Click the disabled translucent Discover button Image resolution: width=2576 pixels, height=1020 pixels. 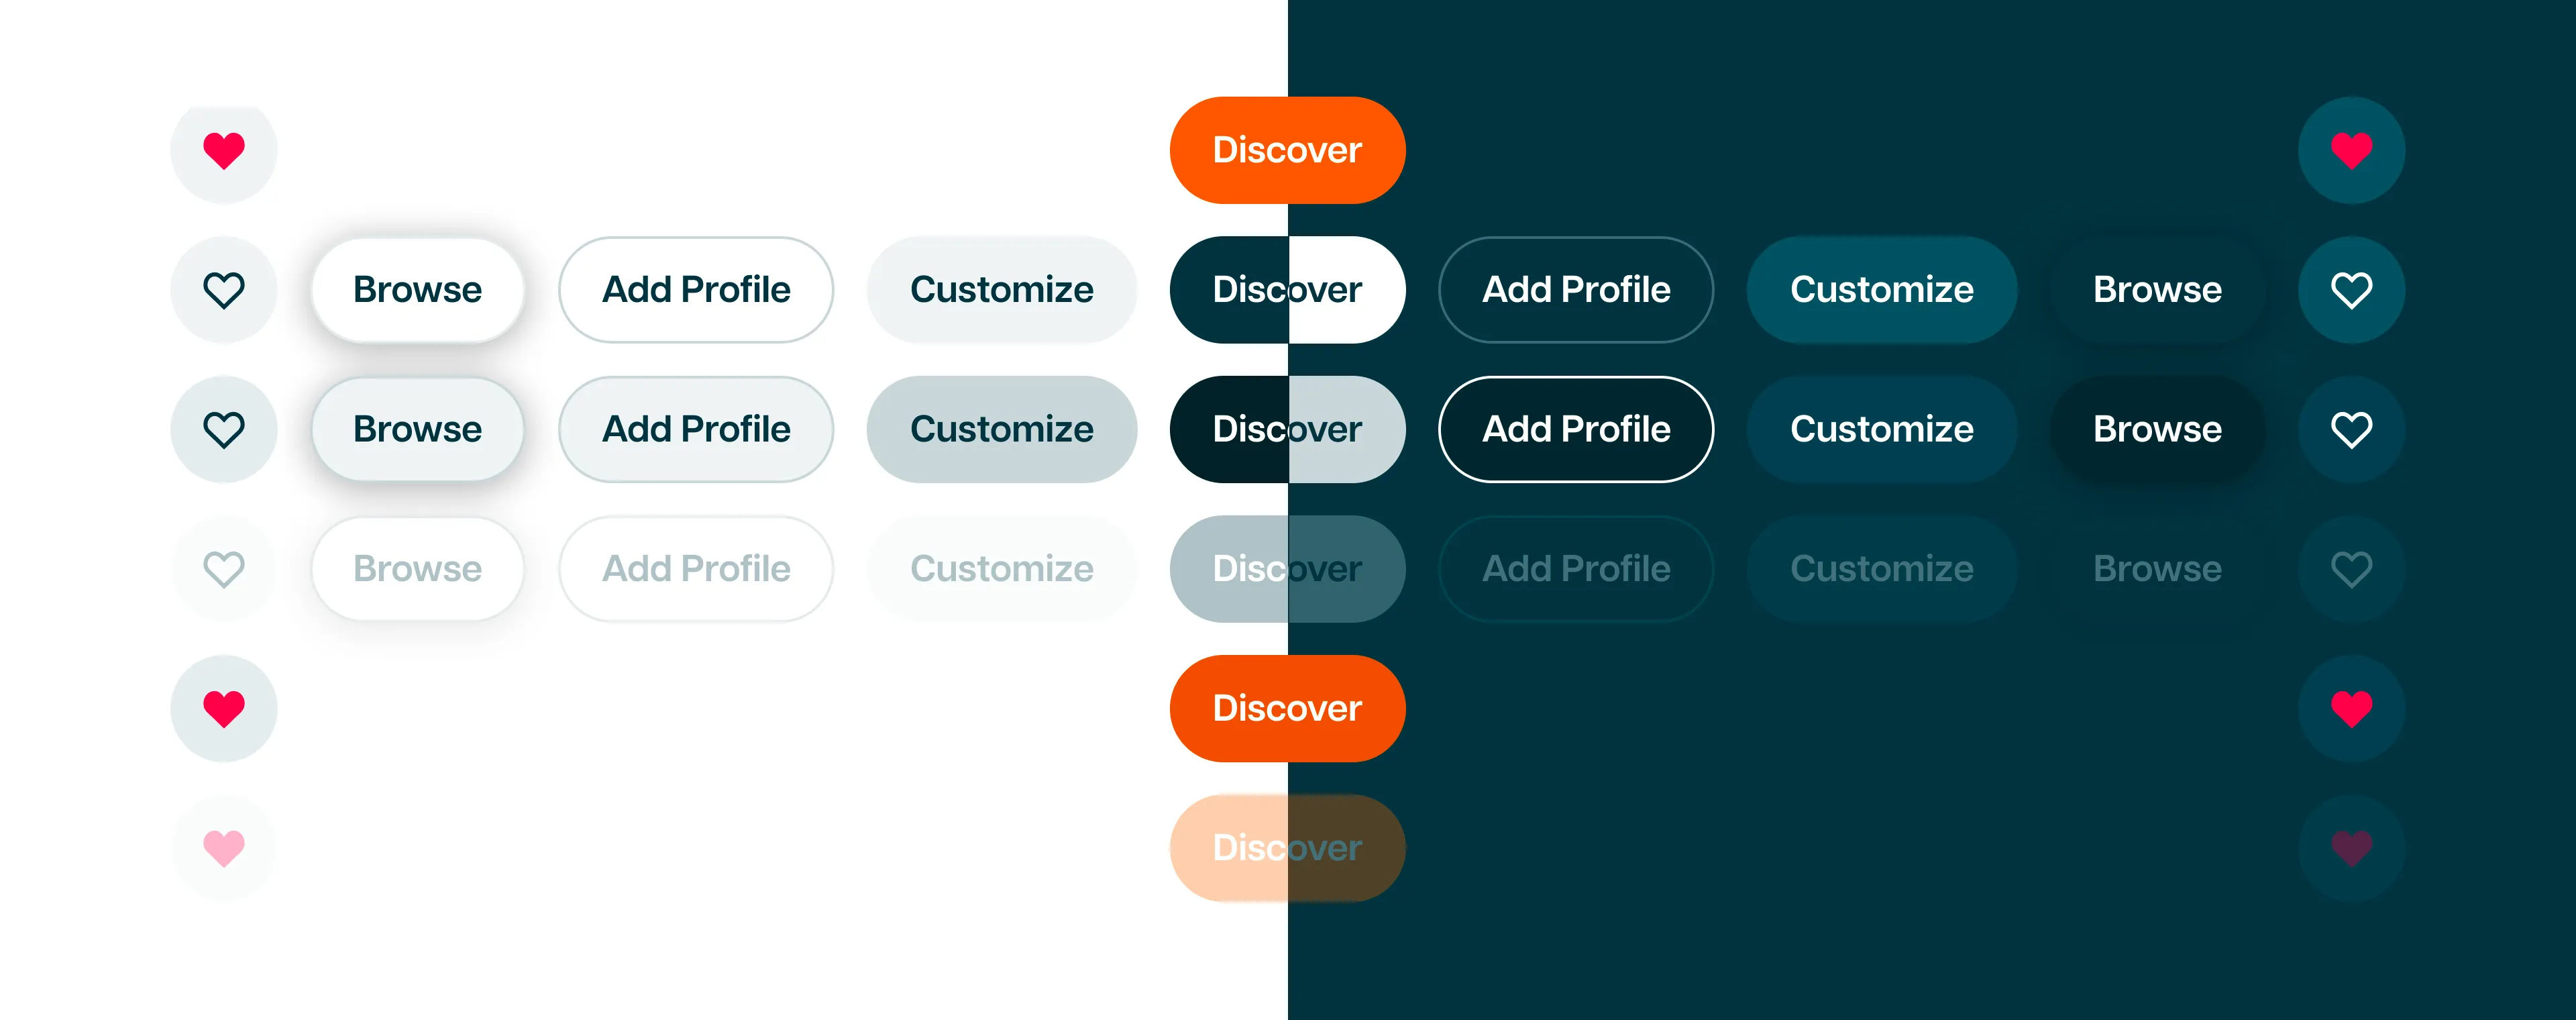1287,847
